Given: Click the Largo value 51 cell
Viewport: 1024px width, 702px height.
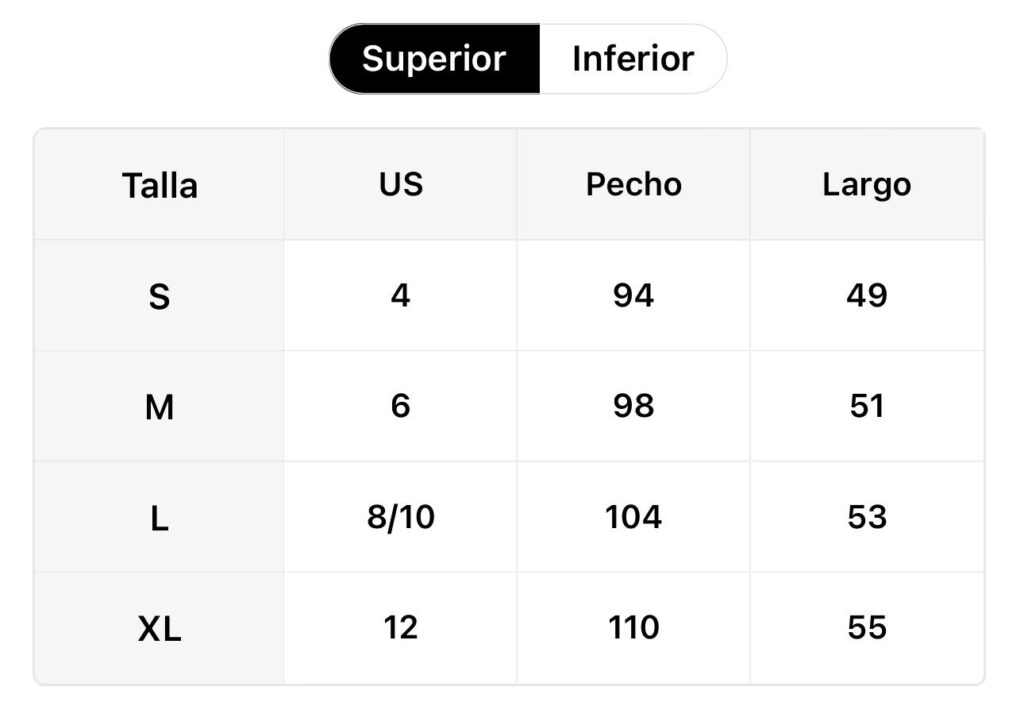Looking at the screenshot, I should (x=867, y=406).
